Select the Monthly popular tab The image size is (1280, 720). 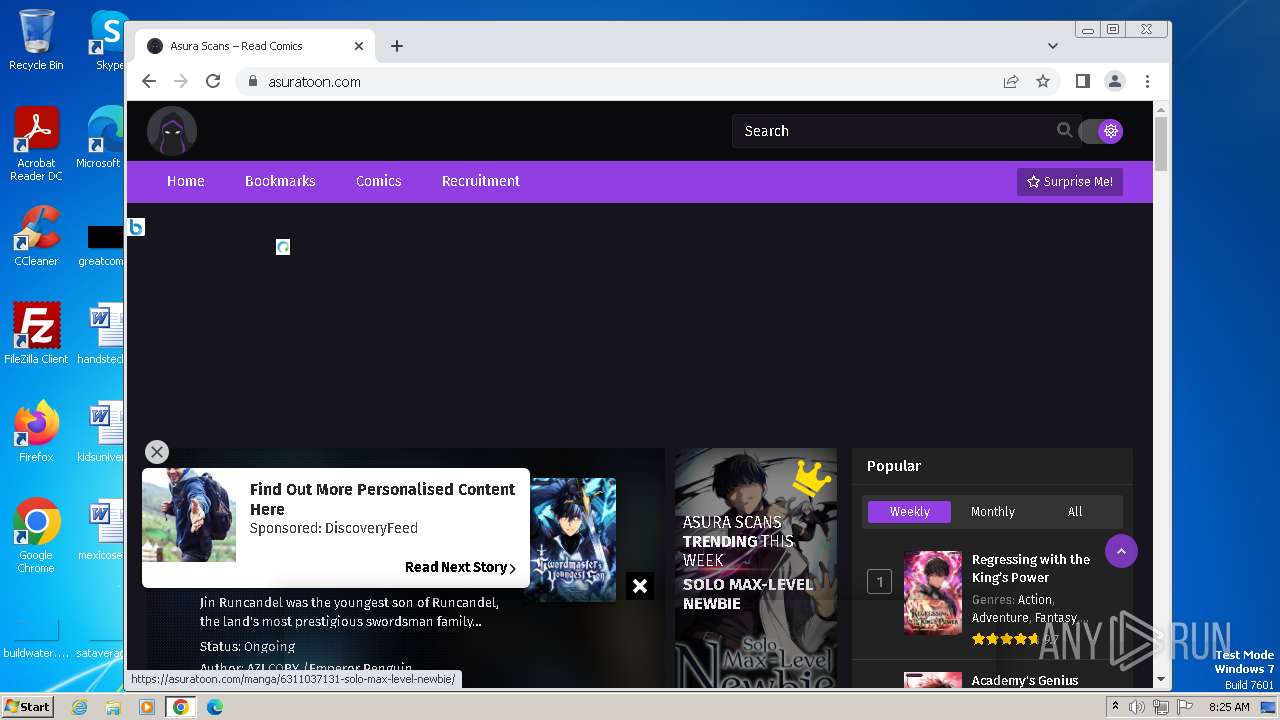(993, 511)
